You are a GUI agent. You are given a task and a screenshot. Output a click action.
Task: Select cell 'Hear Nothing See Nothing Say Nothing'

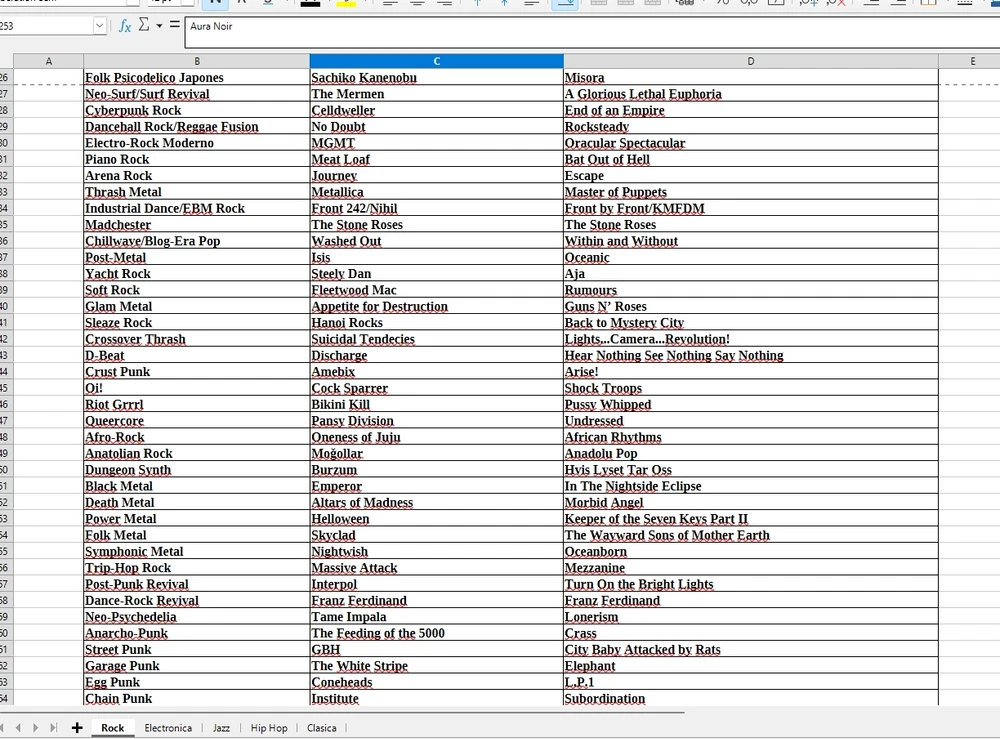pyautogui.click(x=751, y=355)
